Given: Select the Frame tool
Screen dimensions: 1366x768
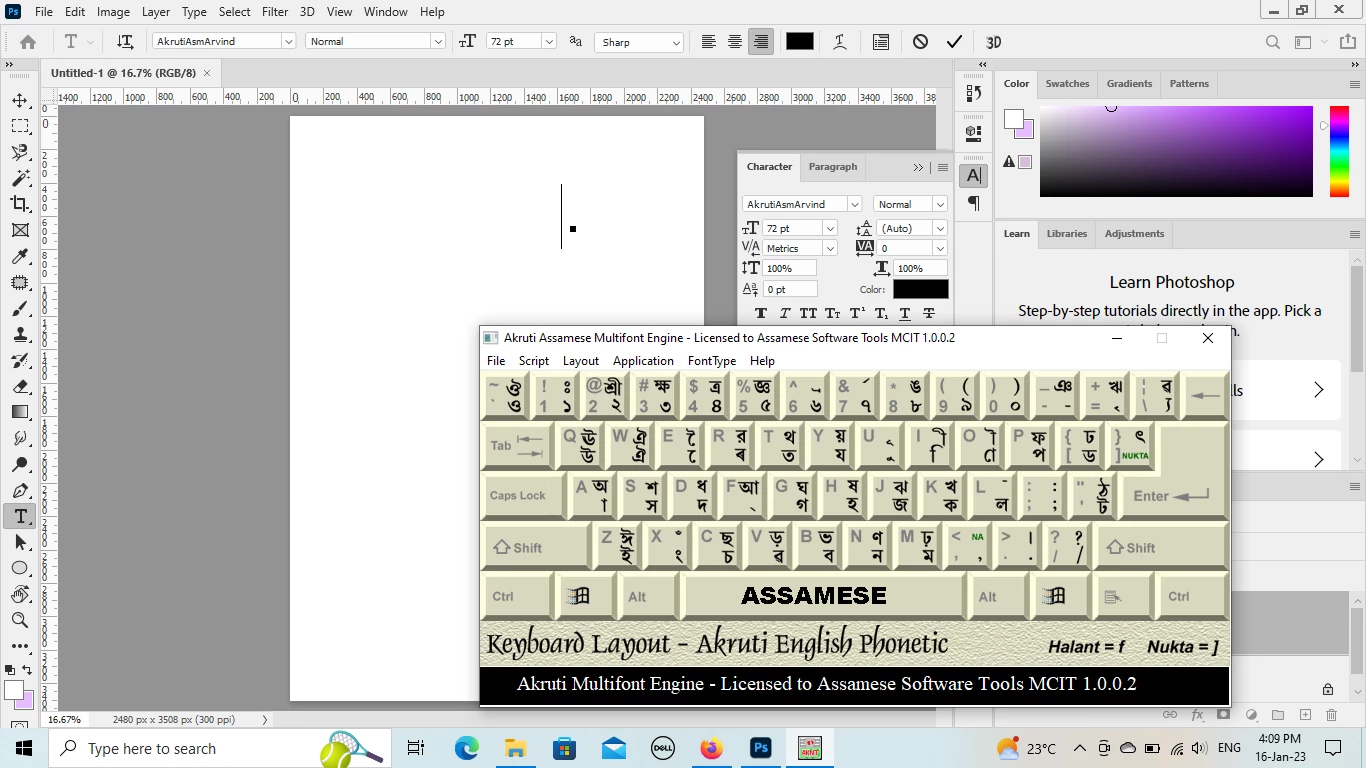Looking at the screenshot, I should tap(20, 230).
